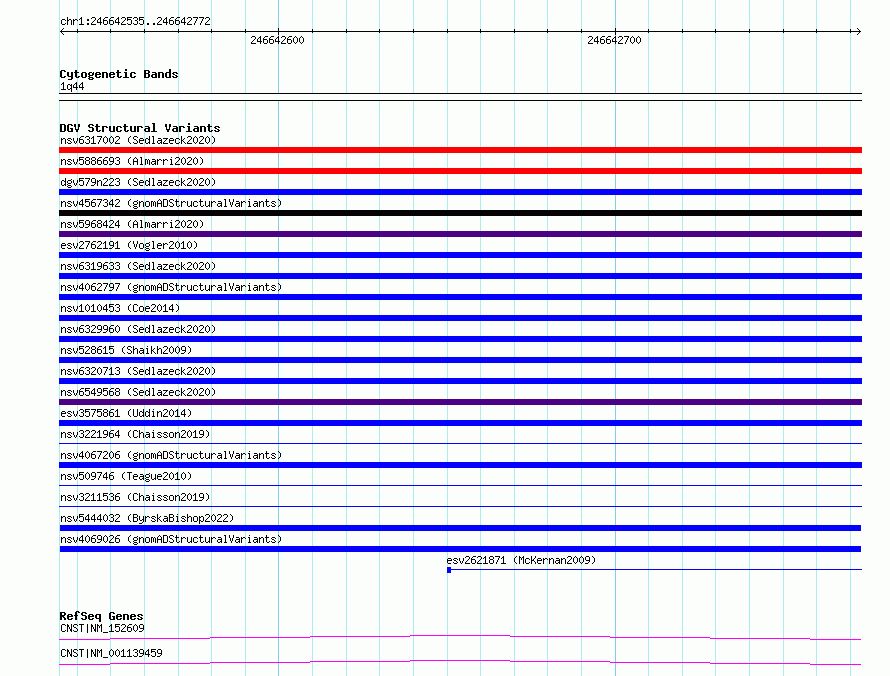Click the 1q44 band label
The height and width of the screenshot is (676, 890).
tap(72, 87)
